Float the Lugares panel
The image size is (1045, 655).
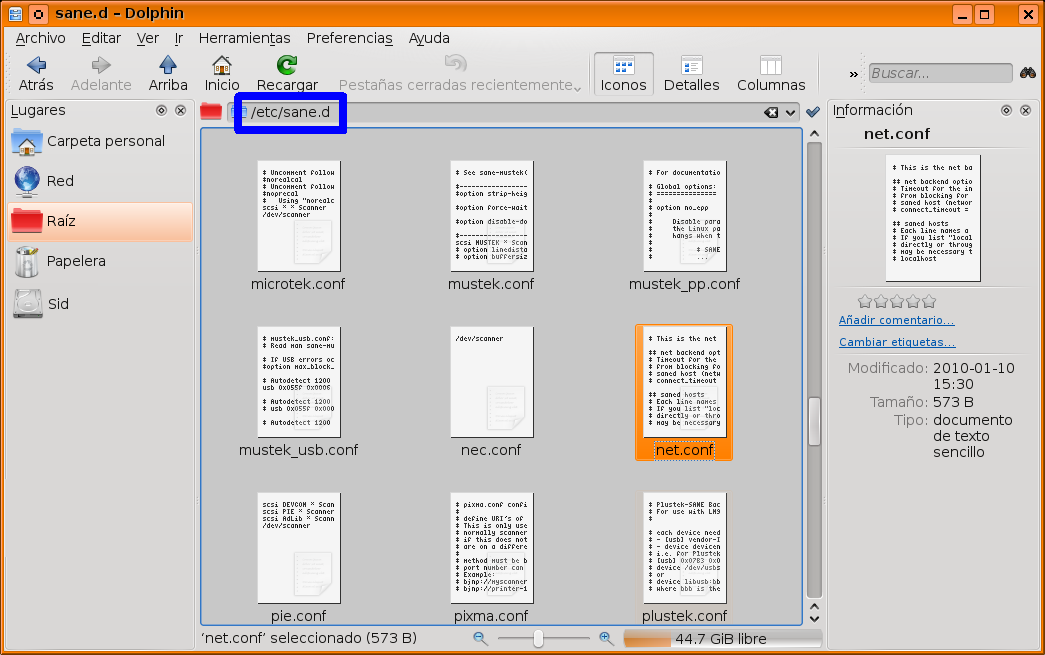point(161,111)
